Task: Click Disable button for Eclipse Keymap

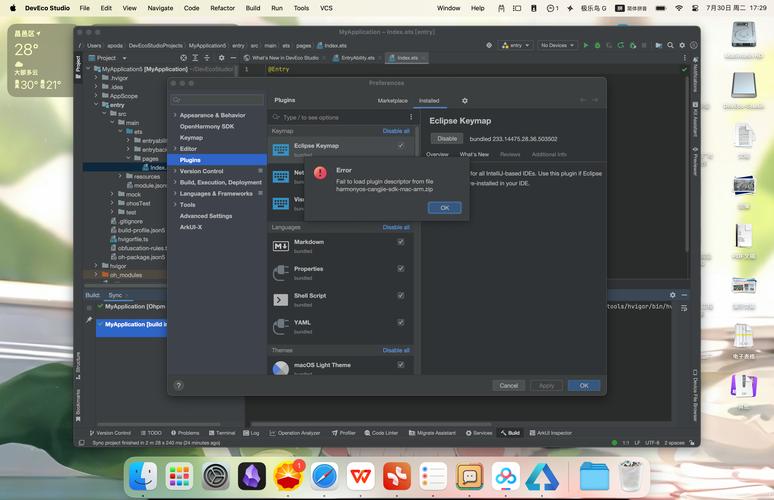Action: pyautogui.click(x=447, y=139)
